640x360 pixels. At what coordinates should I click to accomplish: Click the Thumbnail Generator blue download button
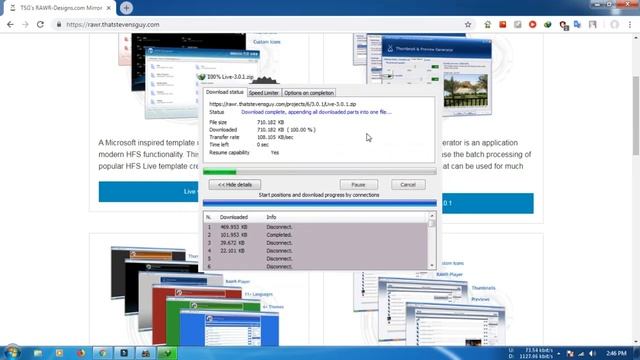point(488,203)
